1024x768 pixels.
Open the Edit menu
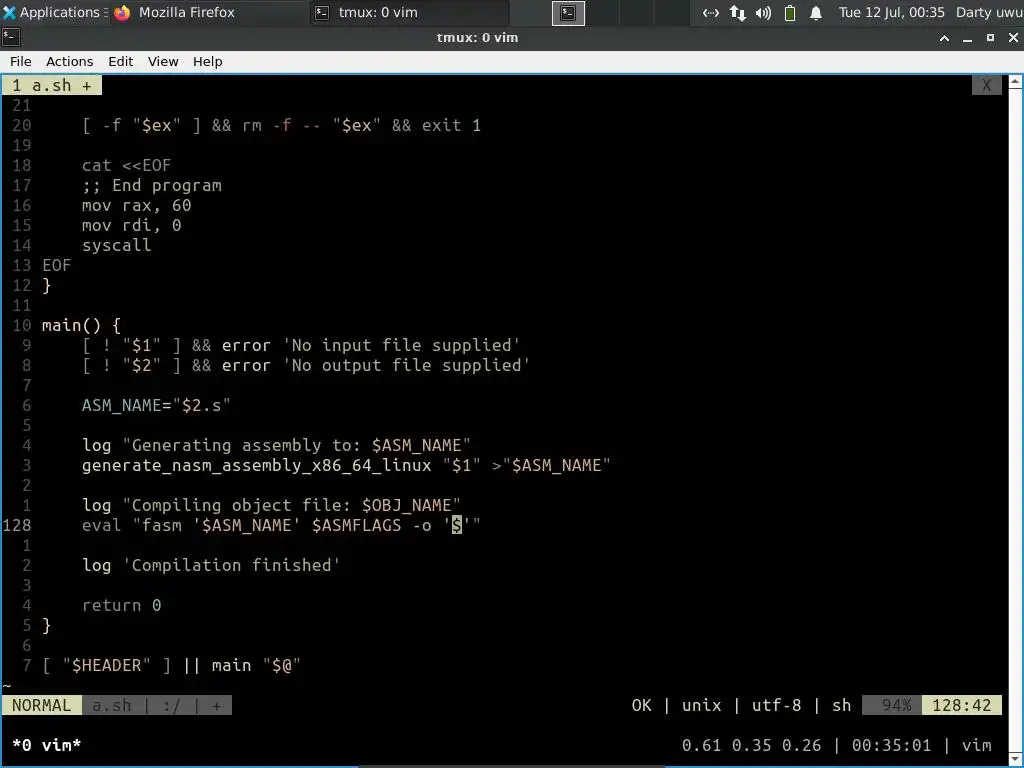click(x=120, y=61)
